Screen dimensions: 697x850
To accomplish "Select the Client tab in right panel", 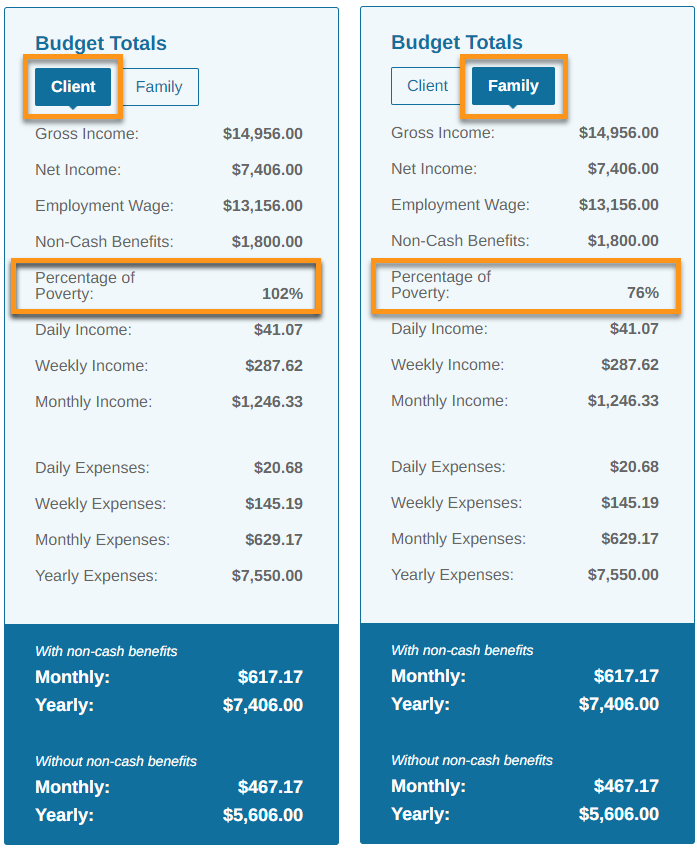I will [x=428, y=86].
